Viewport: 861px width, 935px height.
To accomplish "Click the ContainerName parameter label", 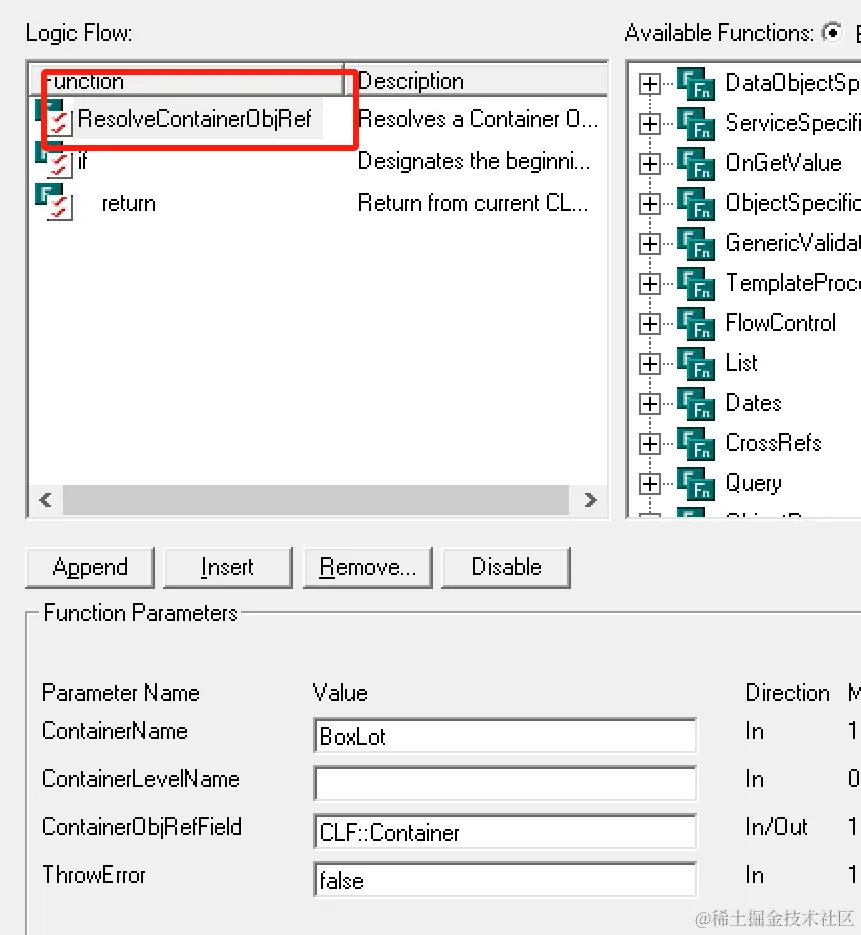I will point(114,731).
